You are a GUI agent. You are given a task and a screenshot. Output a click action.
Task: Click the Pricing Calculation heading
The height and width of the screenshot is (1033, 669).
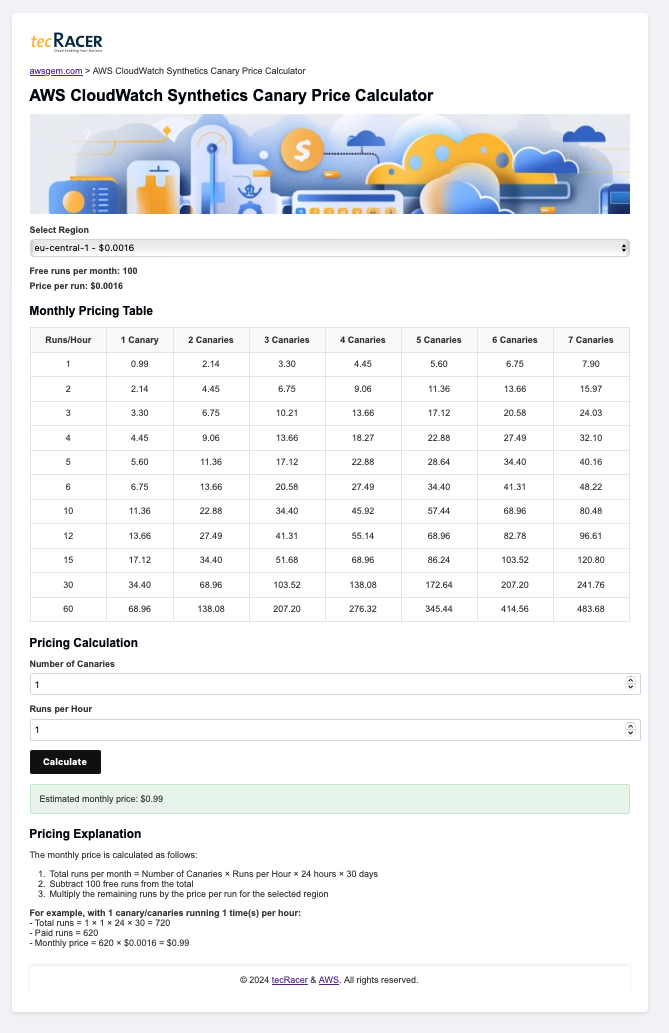[x=84, y=643]
